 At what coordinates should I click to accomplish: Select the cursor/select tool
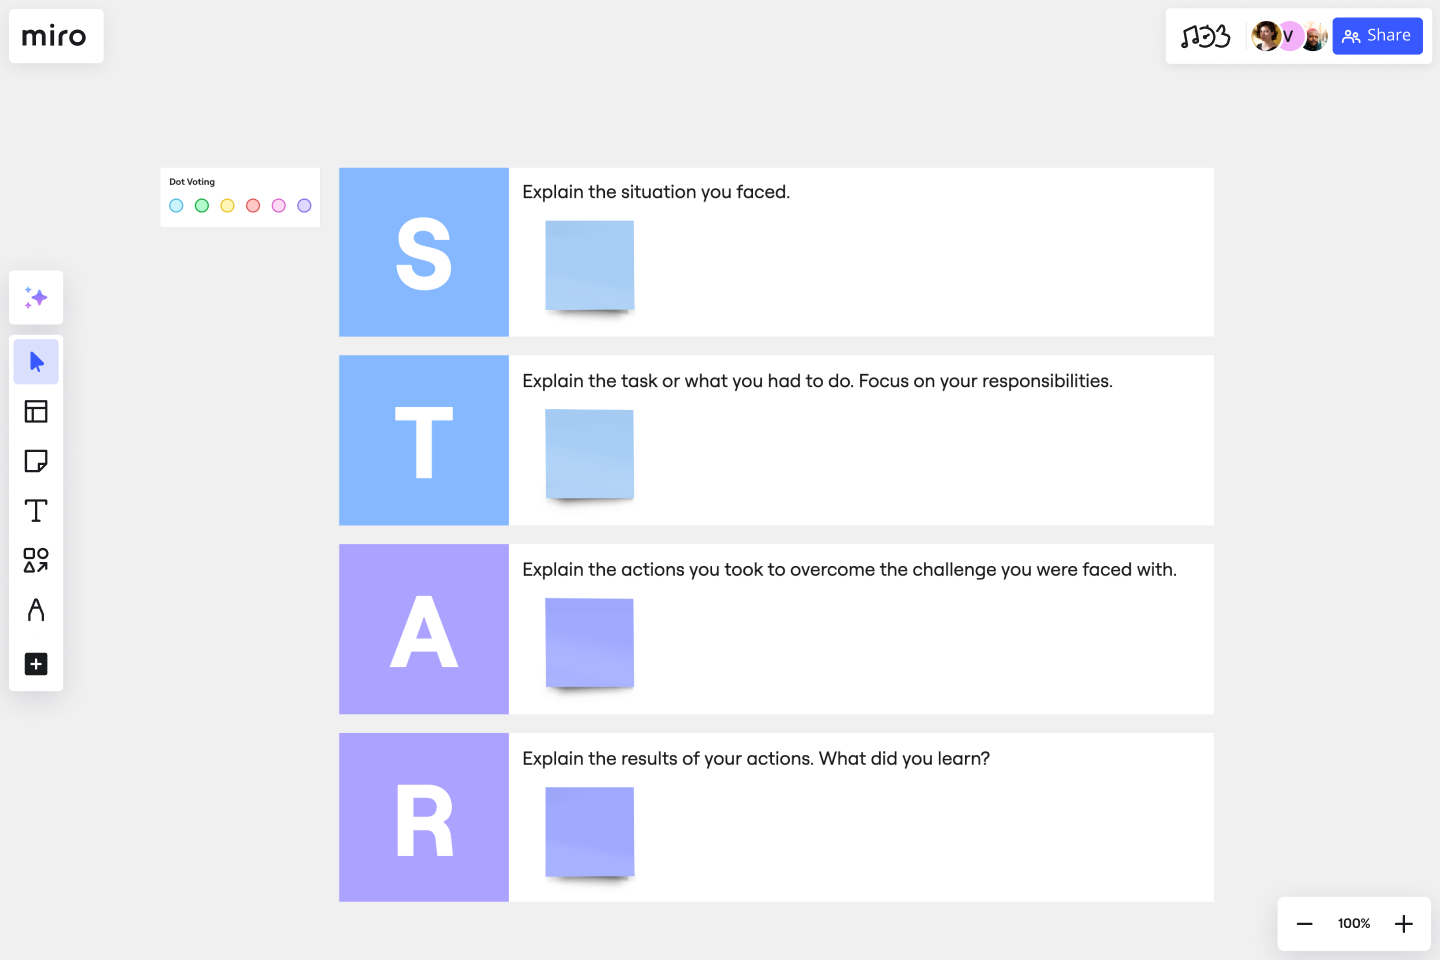(36, 361)
